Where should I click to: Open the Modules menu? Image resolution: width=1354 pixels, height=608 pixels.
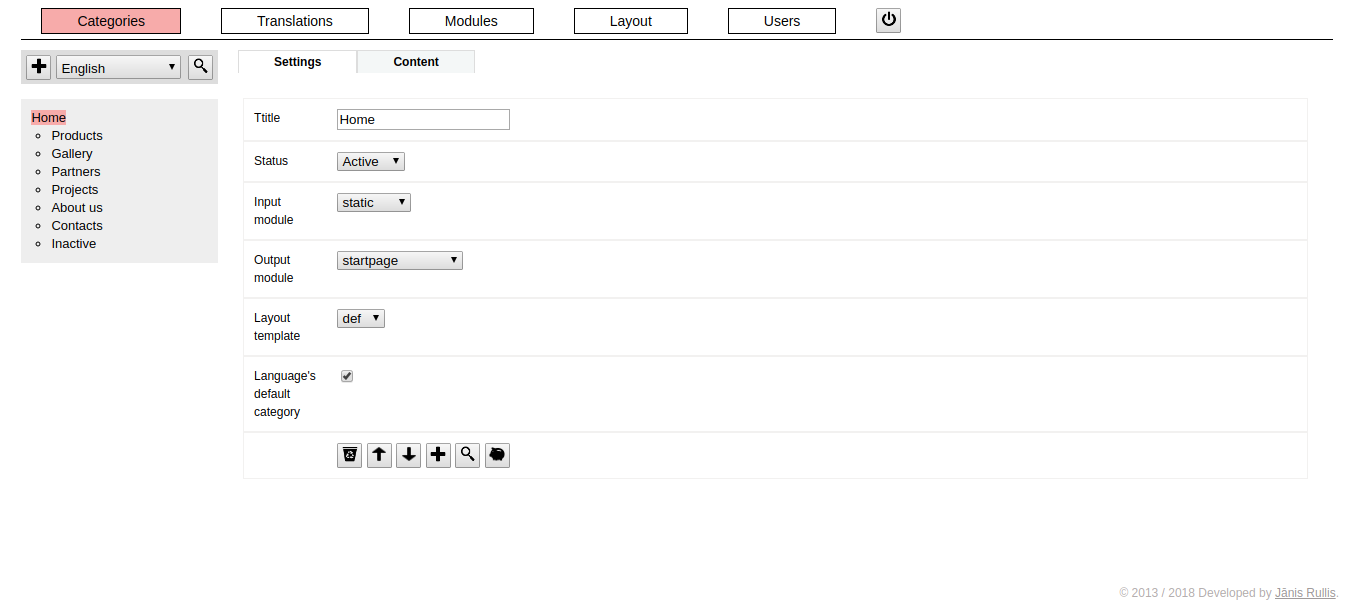pyautogui.click(x=471, y=21)
